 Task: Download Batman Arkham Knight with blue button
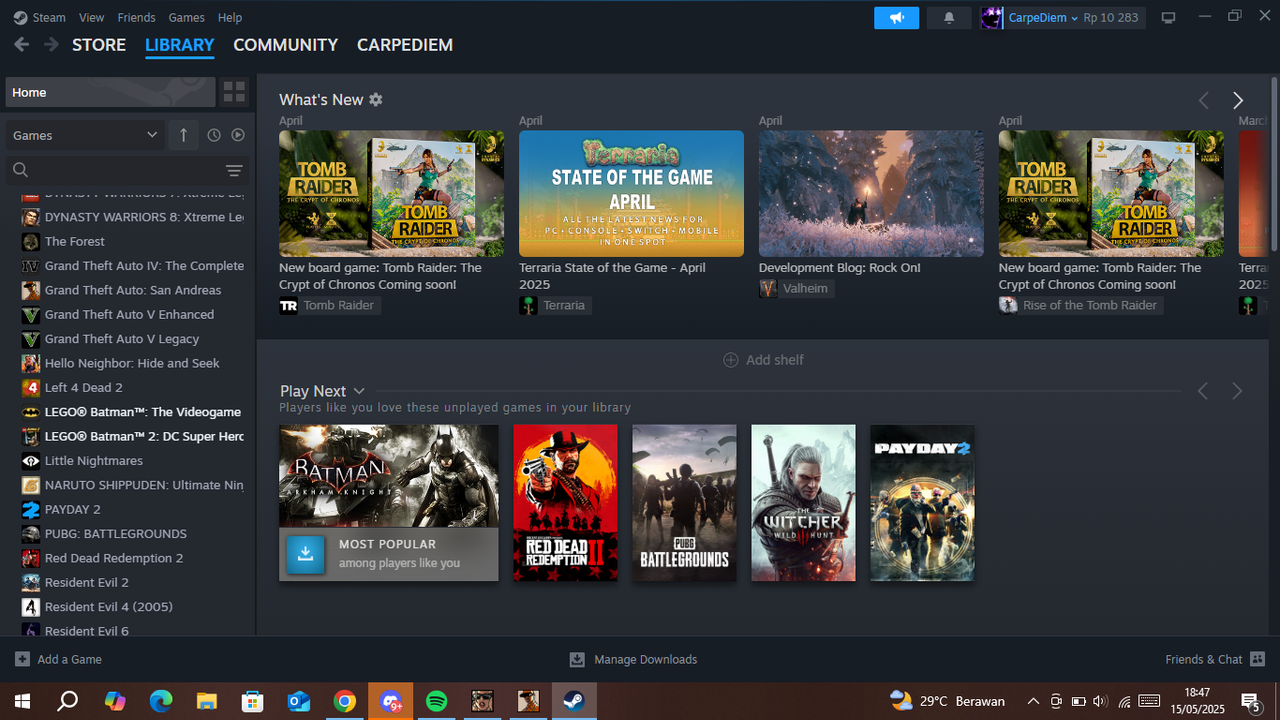(305, 554)
